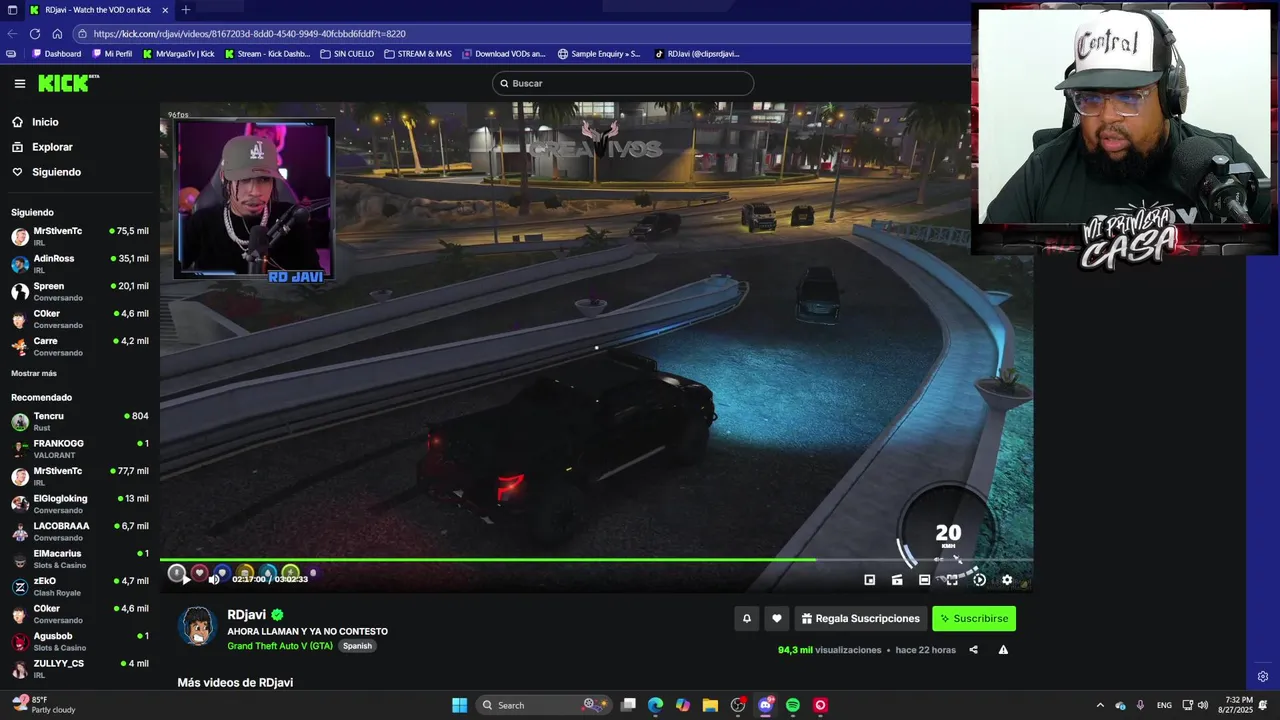Toggle theater mode on player
The height and width of the screenshot is (720, 1280).
tap(925, 579)
